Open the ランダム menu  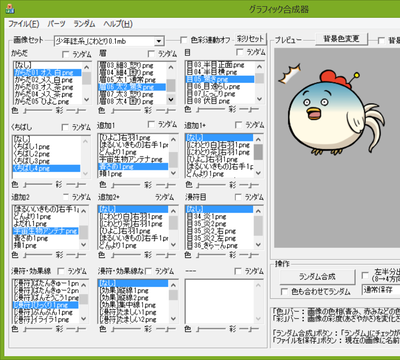tap(84, 24)
